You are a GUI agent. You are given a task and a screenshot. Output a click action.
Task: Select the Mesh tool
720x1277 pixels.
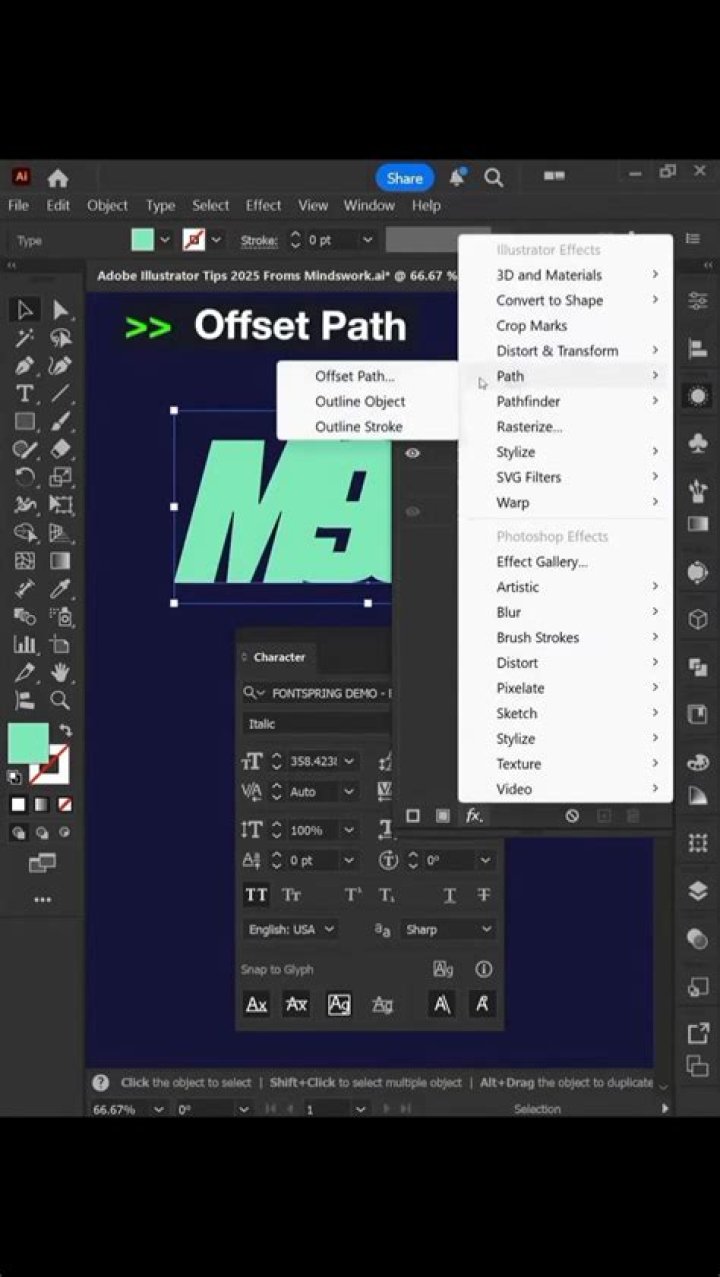25,561
